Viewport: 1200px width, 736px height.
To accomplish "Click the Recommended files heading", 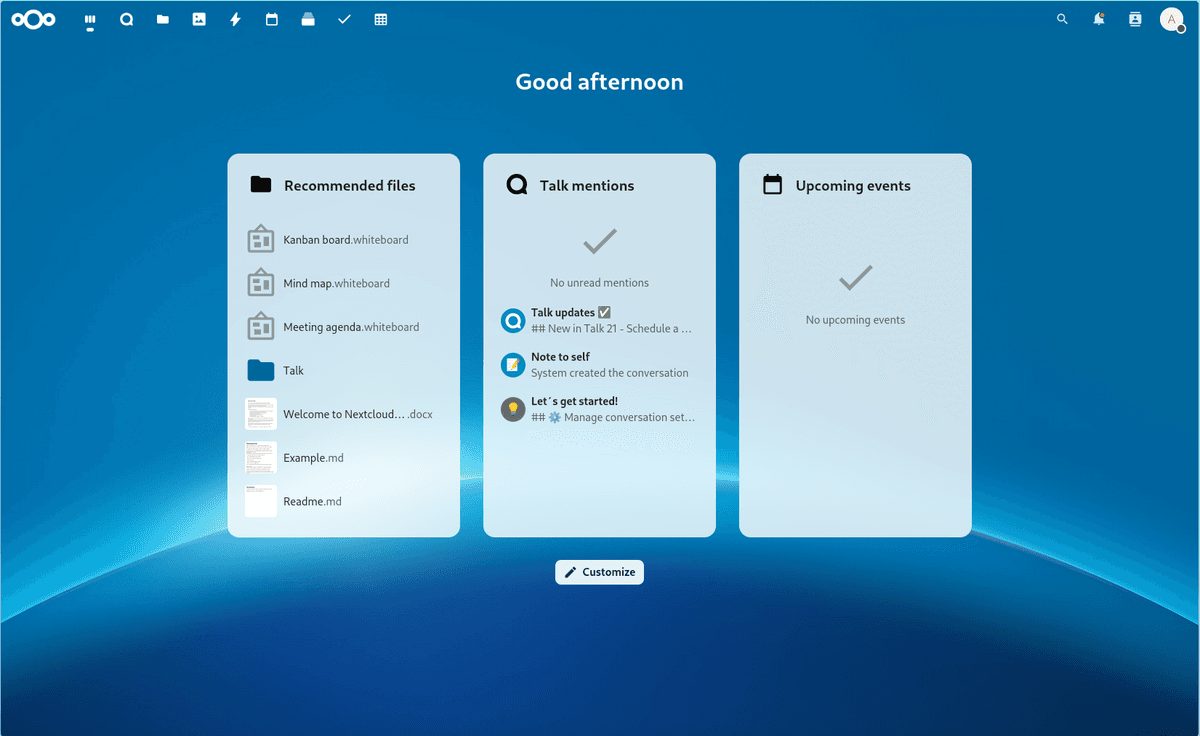I will pos(350,186).
